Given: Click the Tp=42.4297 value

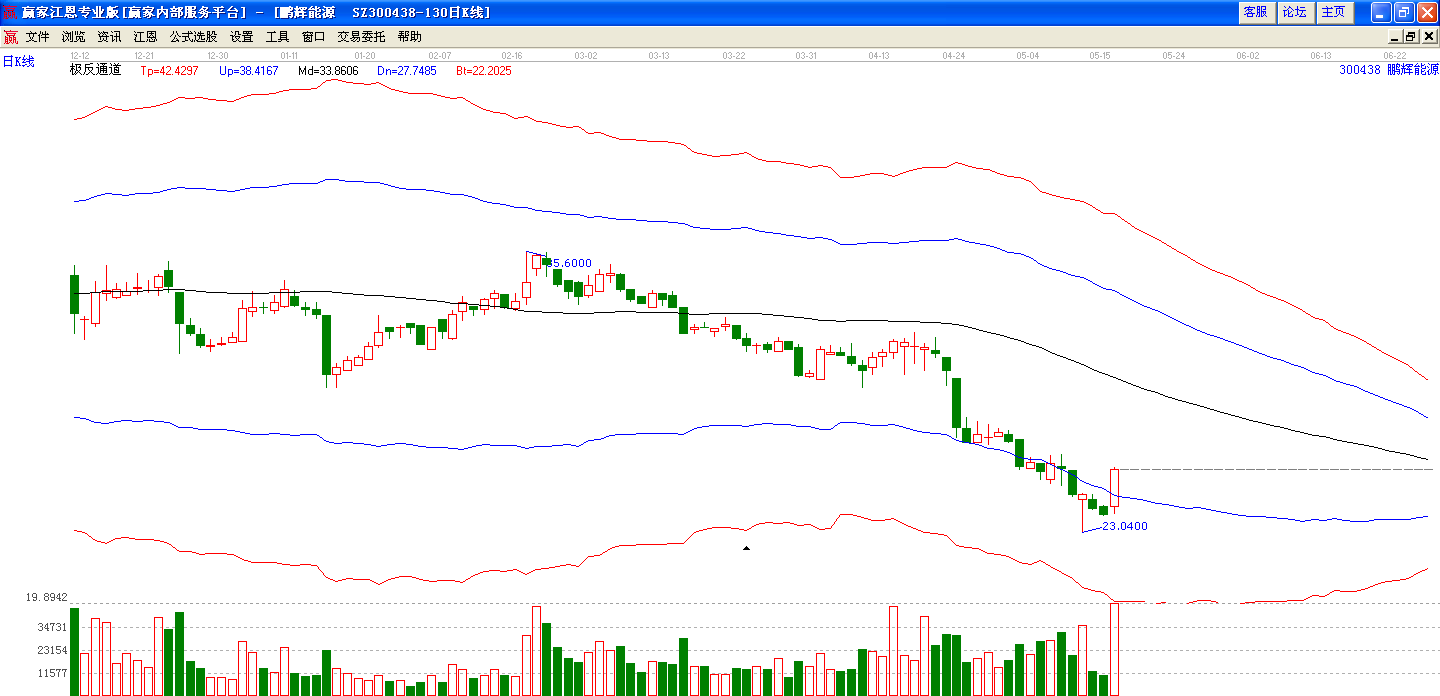Looking at the screenshot, I should [x=169, y=71].
